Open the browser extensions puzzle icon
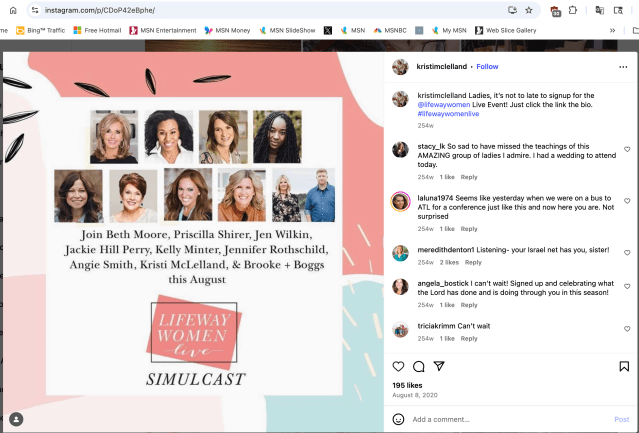This screenshot has height=433, width=639. 572,9
